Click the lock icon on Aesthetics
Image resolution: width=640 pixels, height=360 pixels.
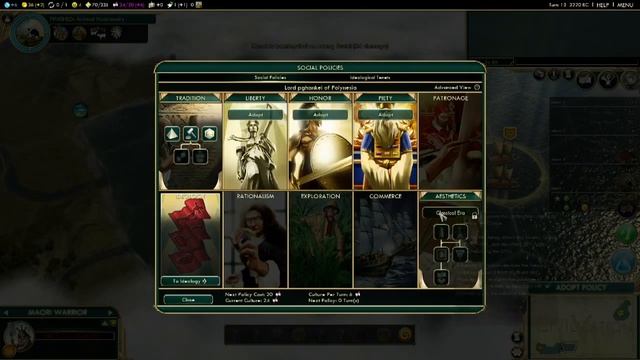tap(474, 216)
